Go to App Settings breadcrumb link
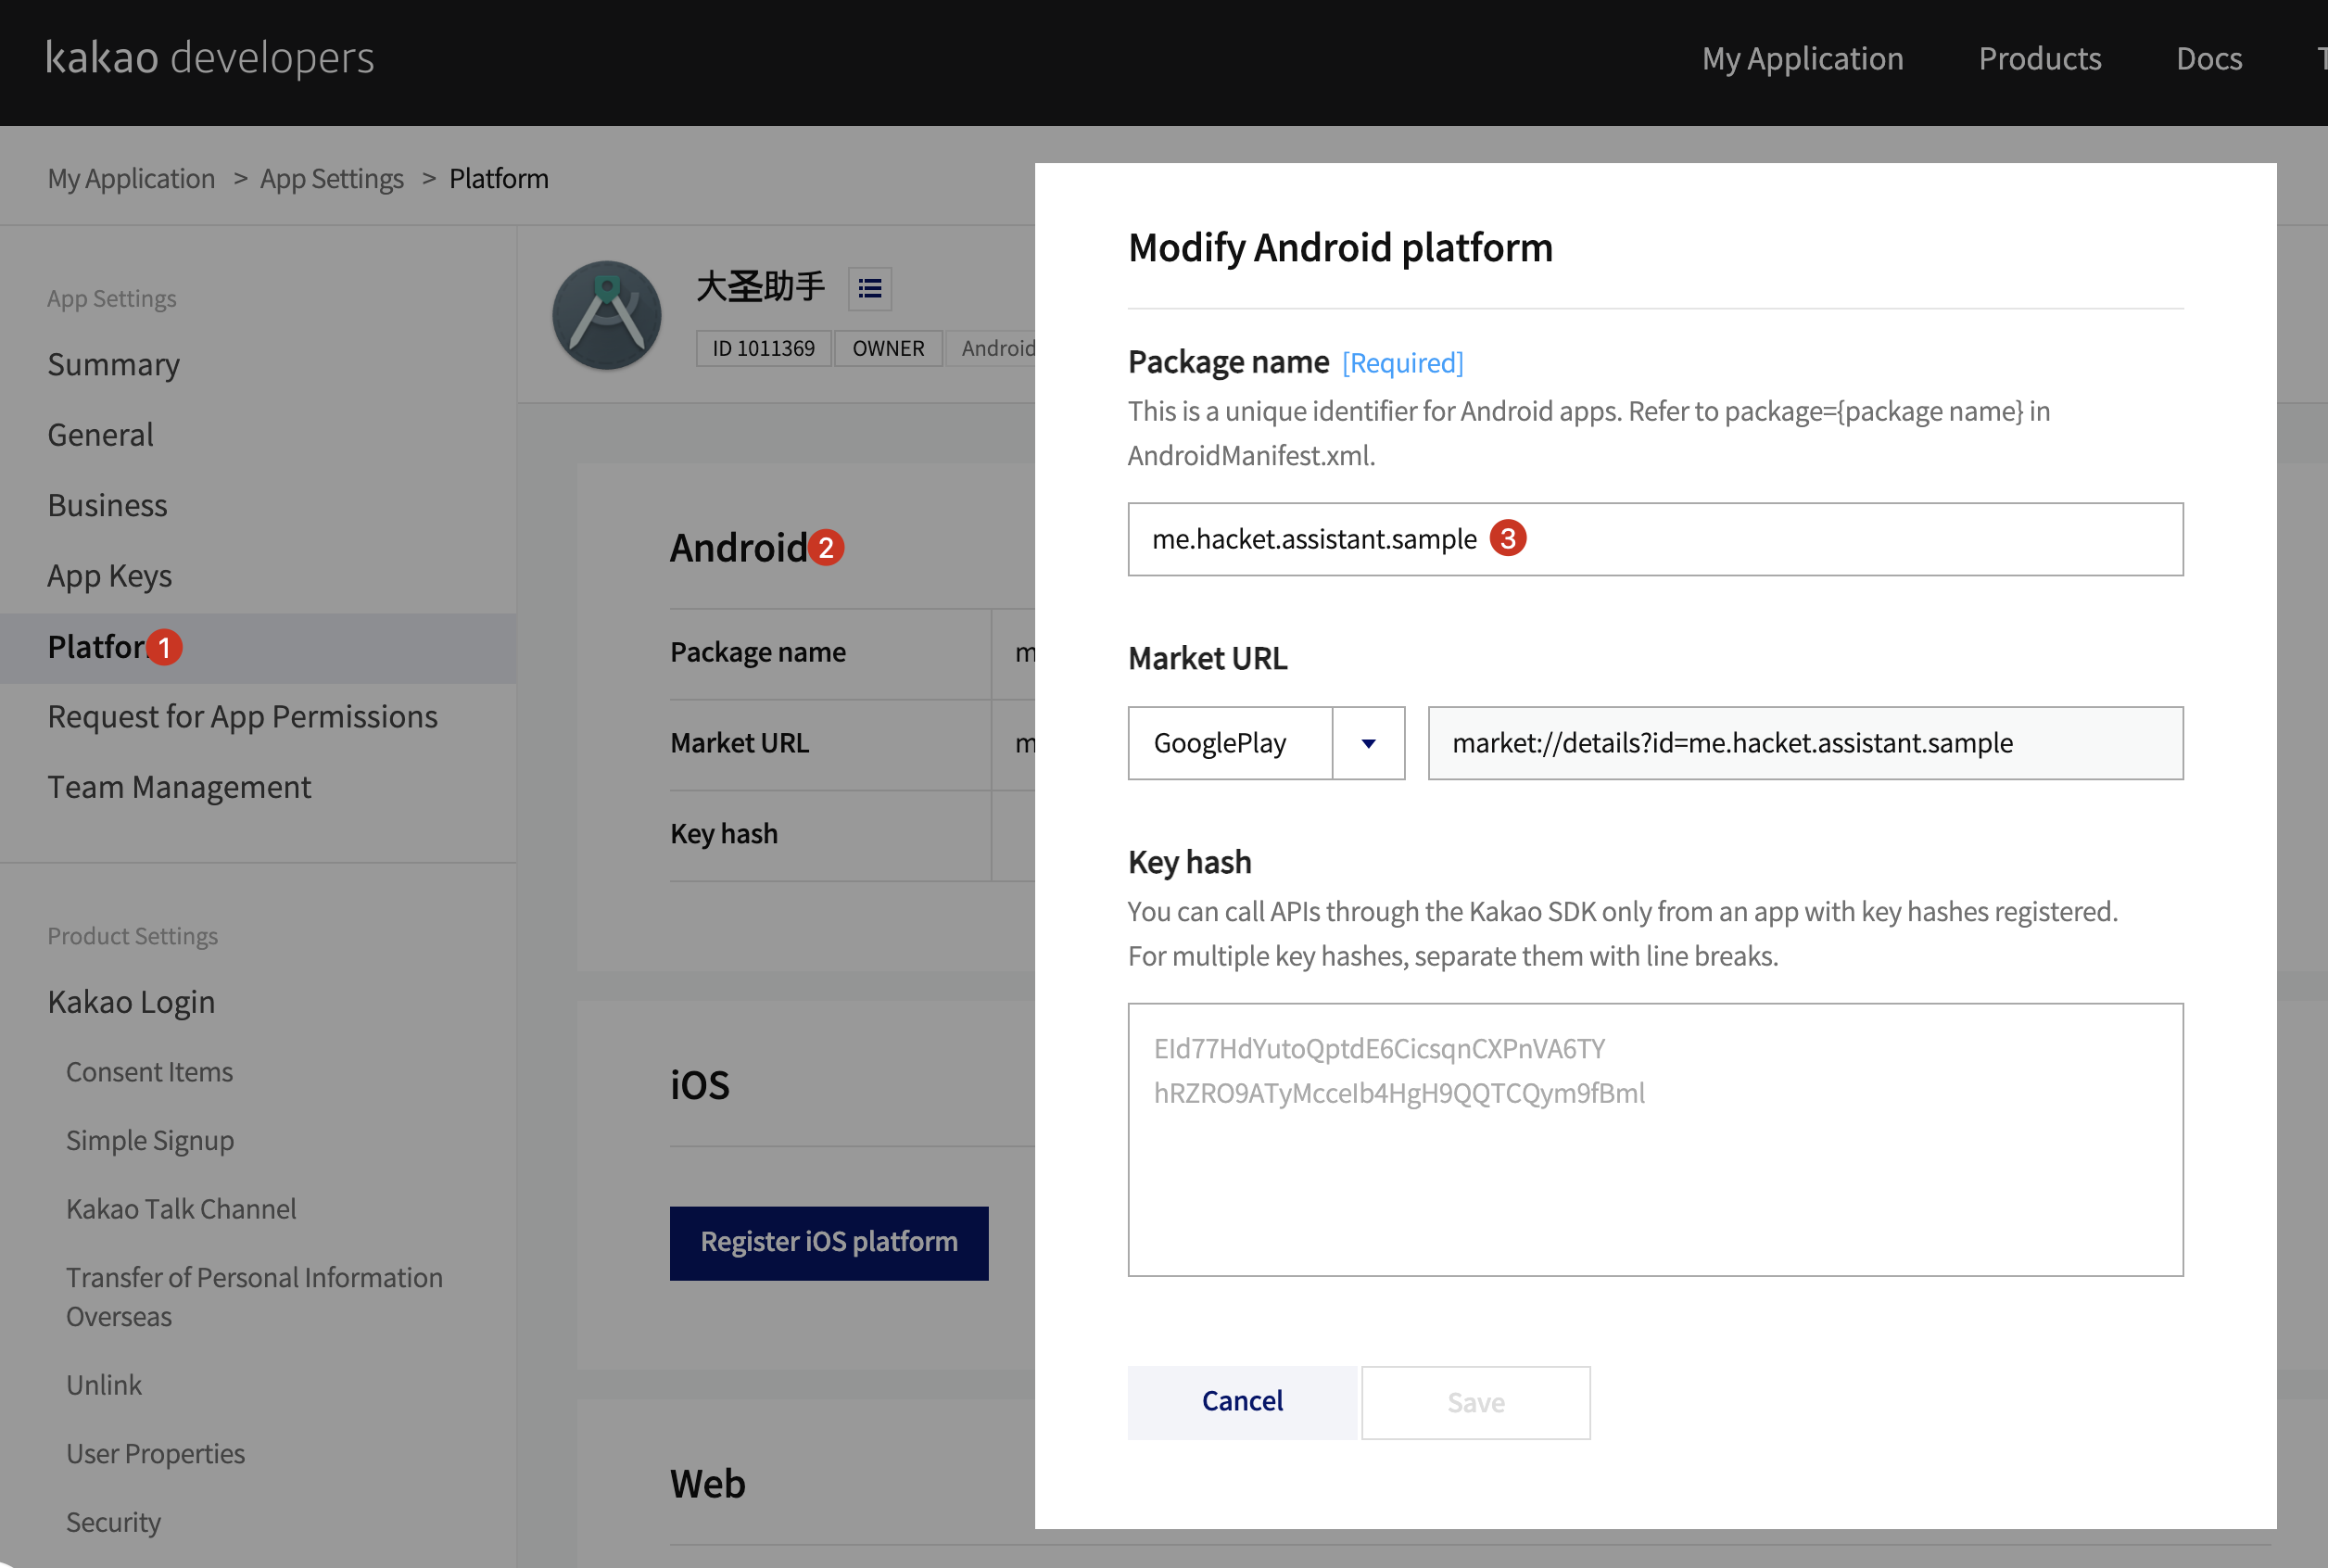This screenshot has height=1568, width=2328. [332, 179]
